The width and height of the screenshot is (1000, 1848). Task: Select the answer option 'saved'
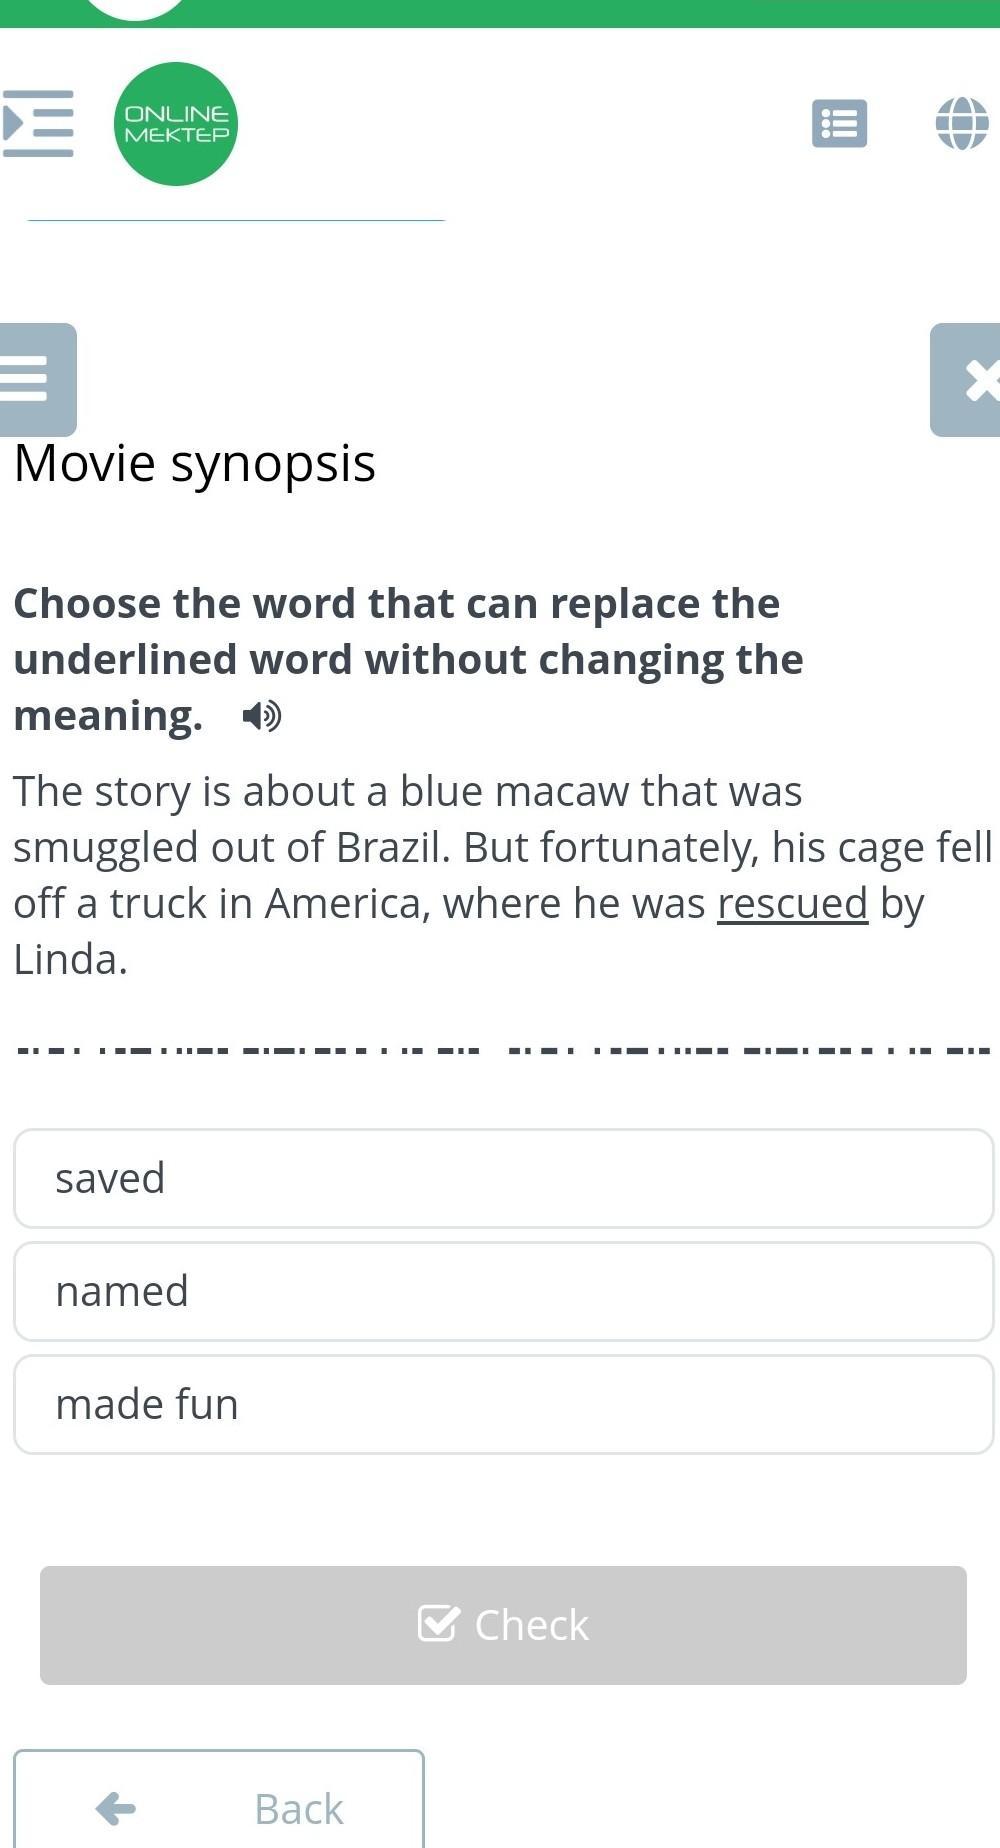tap(503, 1178)
